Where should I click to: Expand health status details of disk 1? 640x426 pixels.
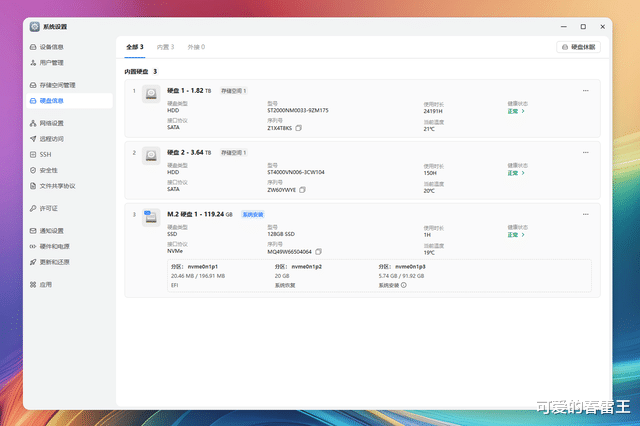(x=516, y=111)
